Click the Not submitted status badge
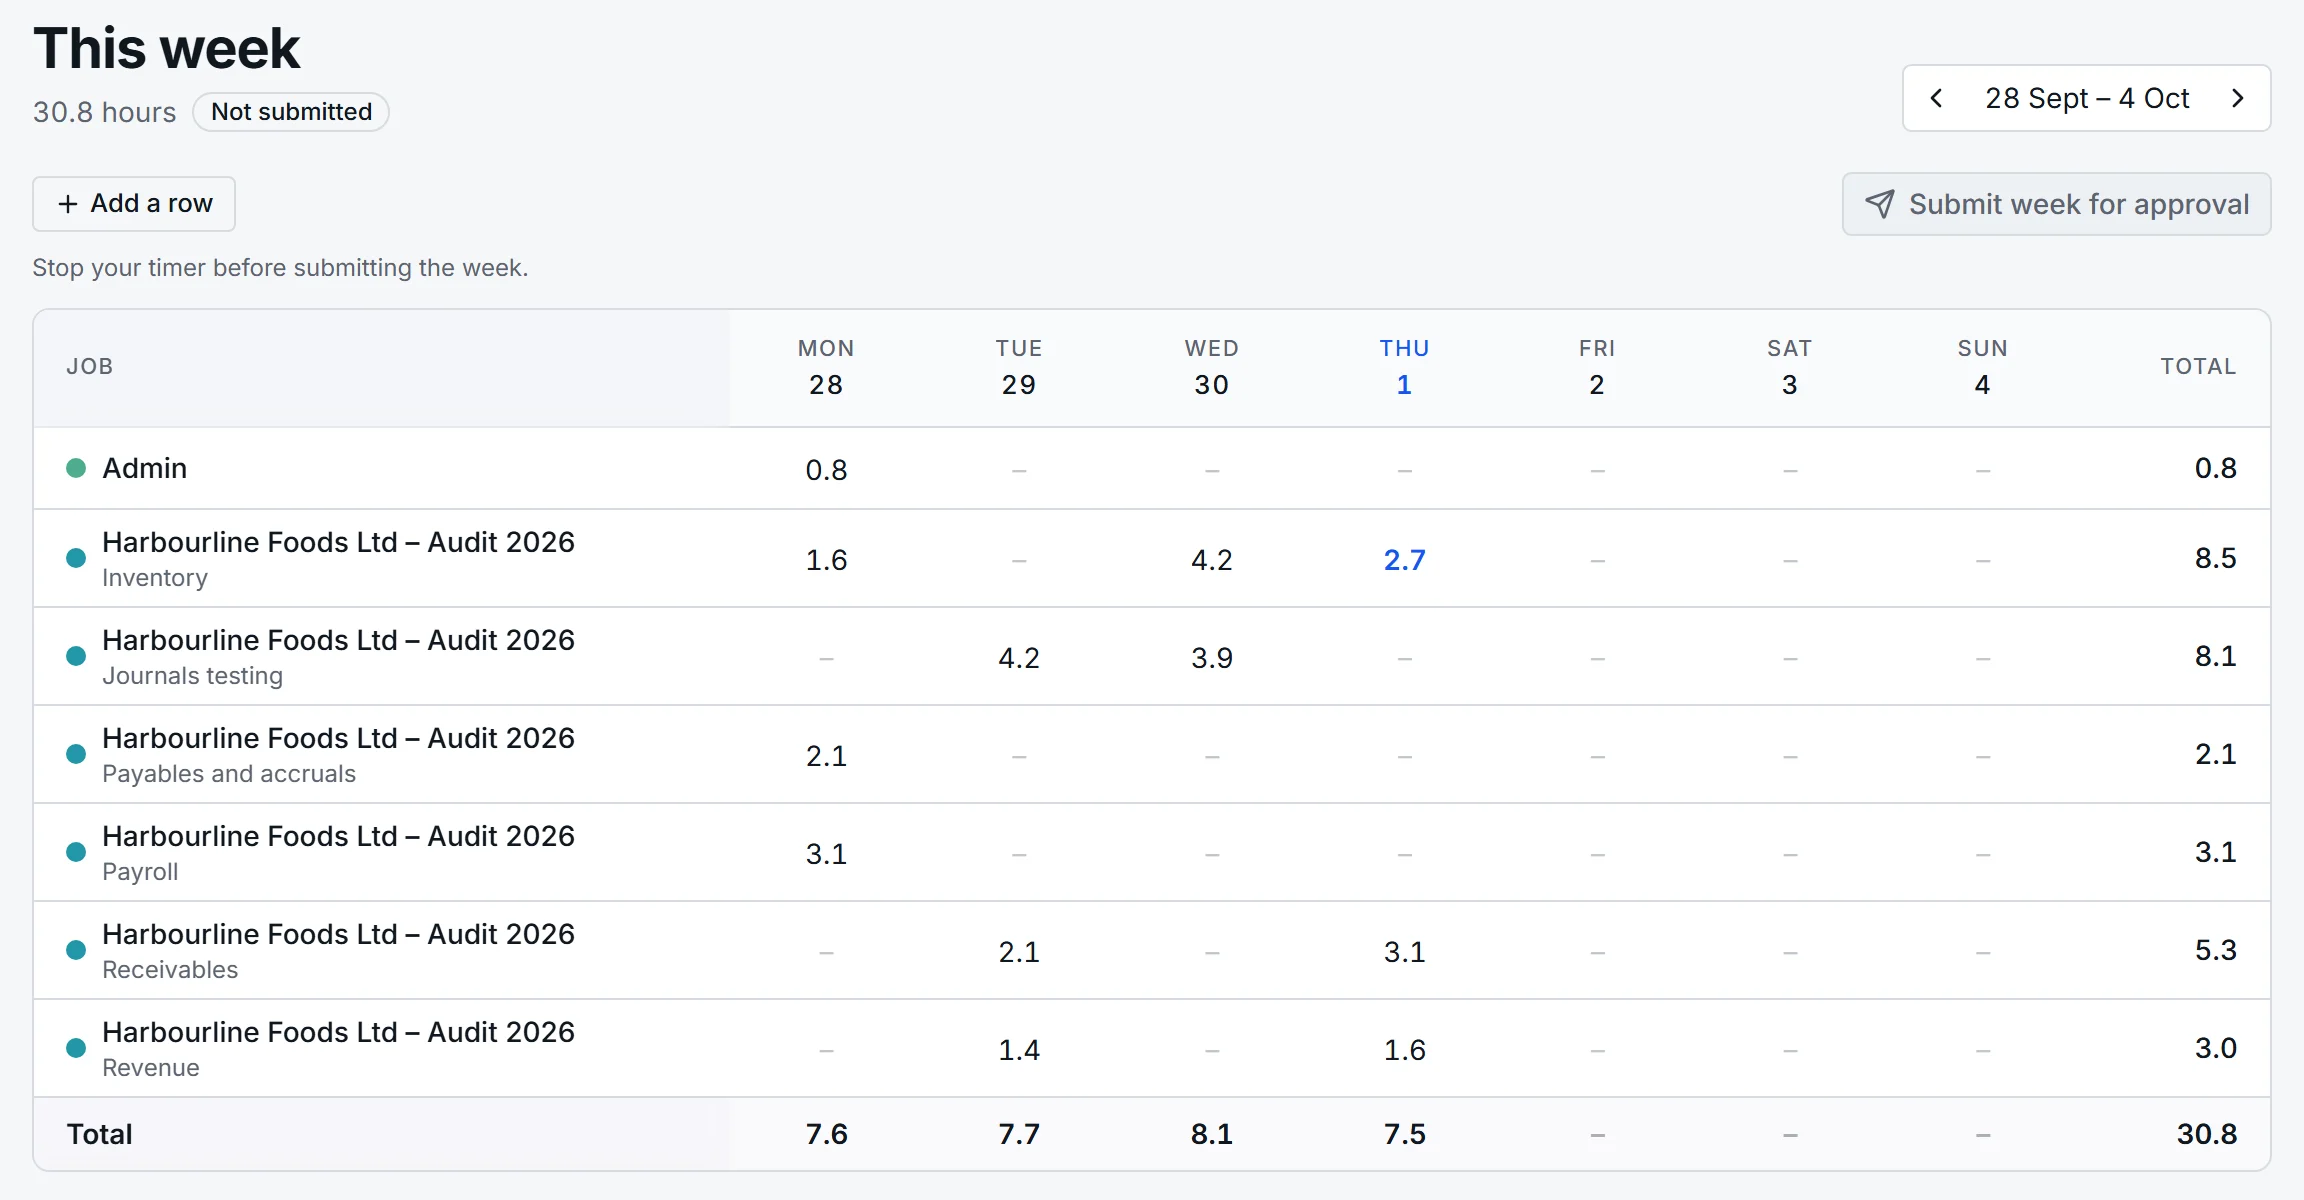Viewport: 2304px width, 1200px height. [291, 112]
